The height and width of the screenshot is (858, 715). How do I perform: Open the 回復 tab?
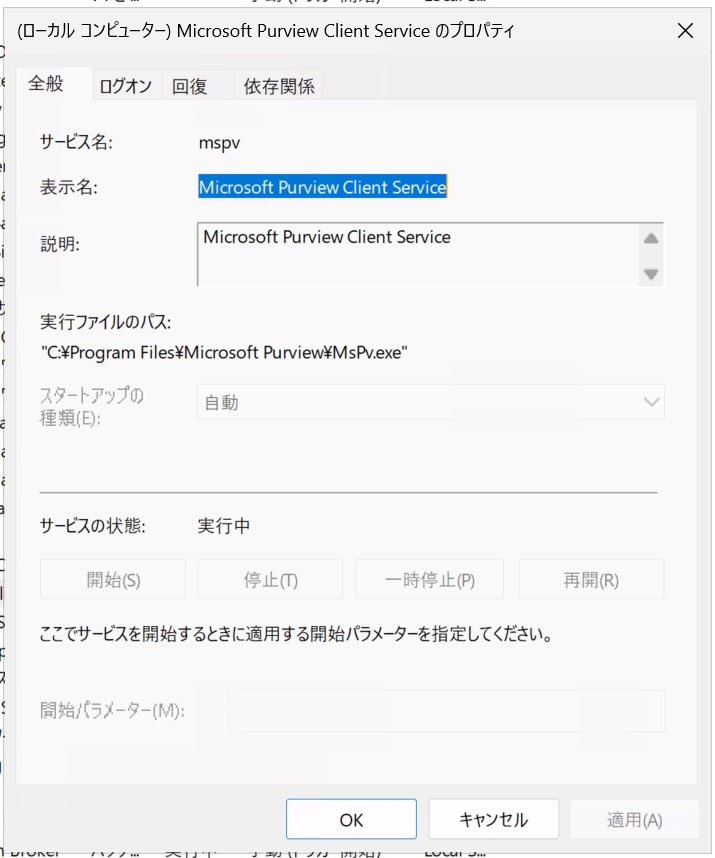197,86
